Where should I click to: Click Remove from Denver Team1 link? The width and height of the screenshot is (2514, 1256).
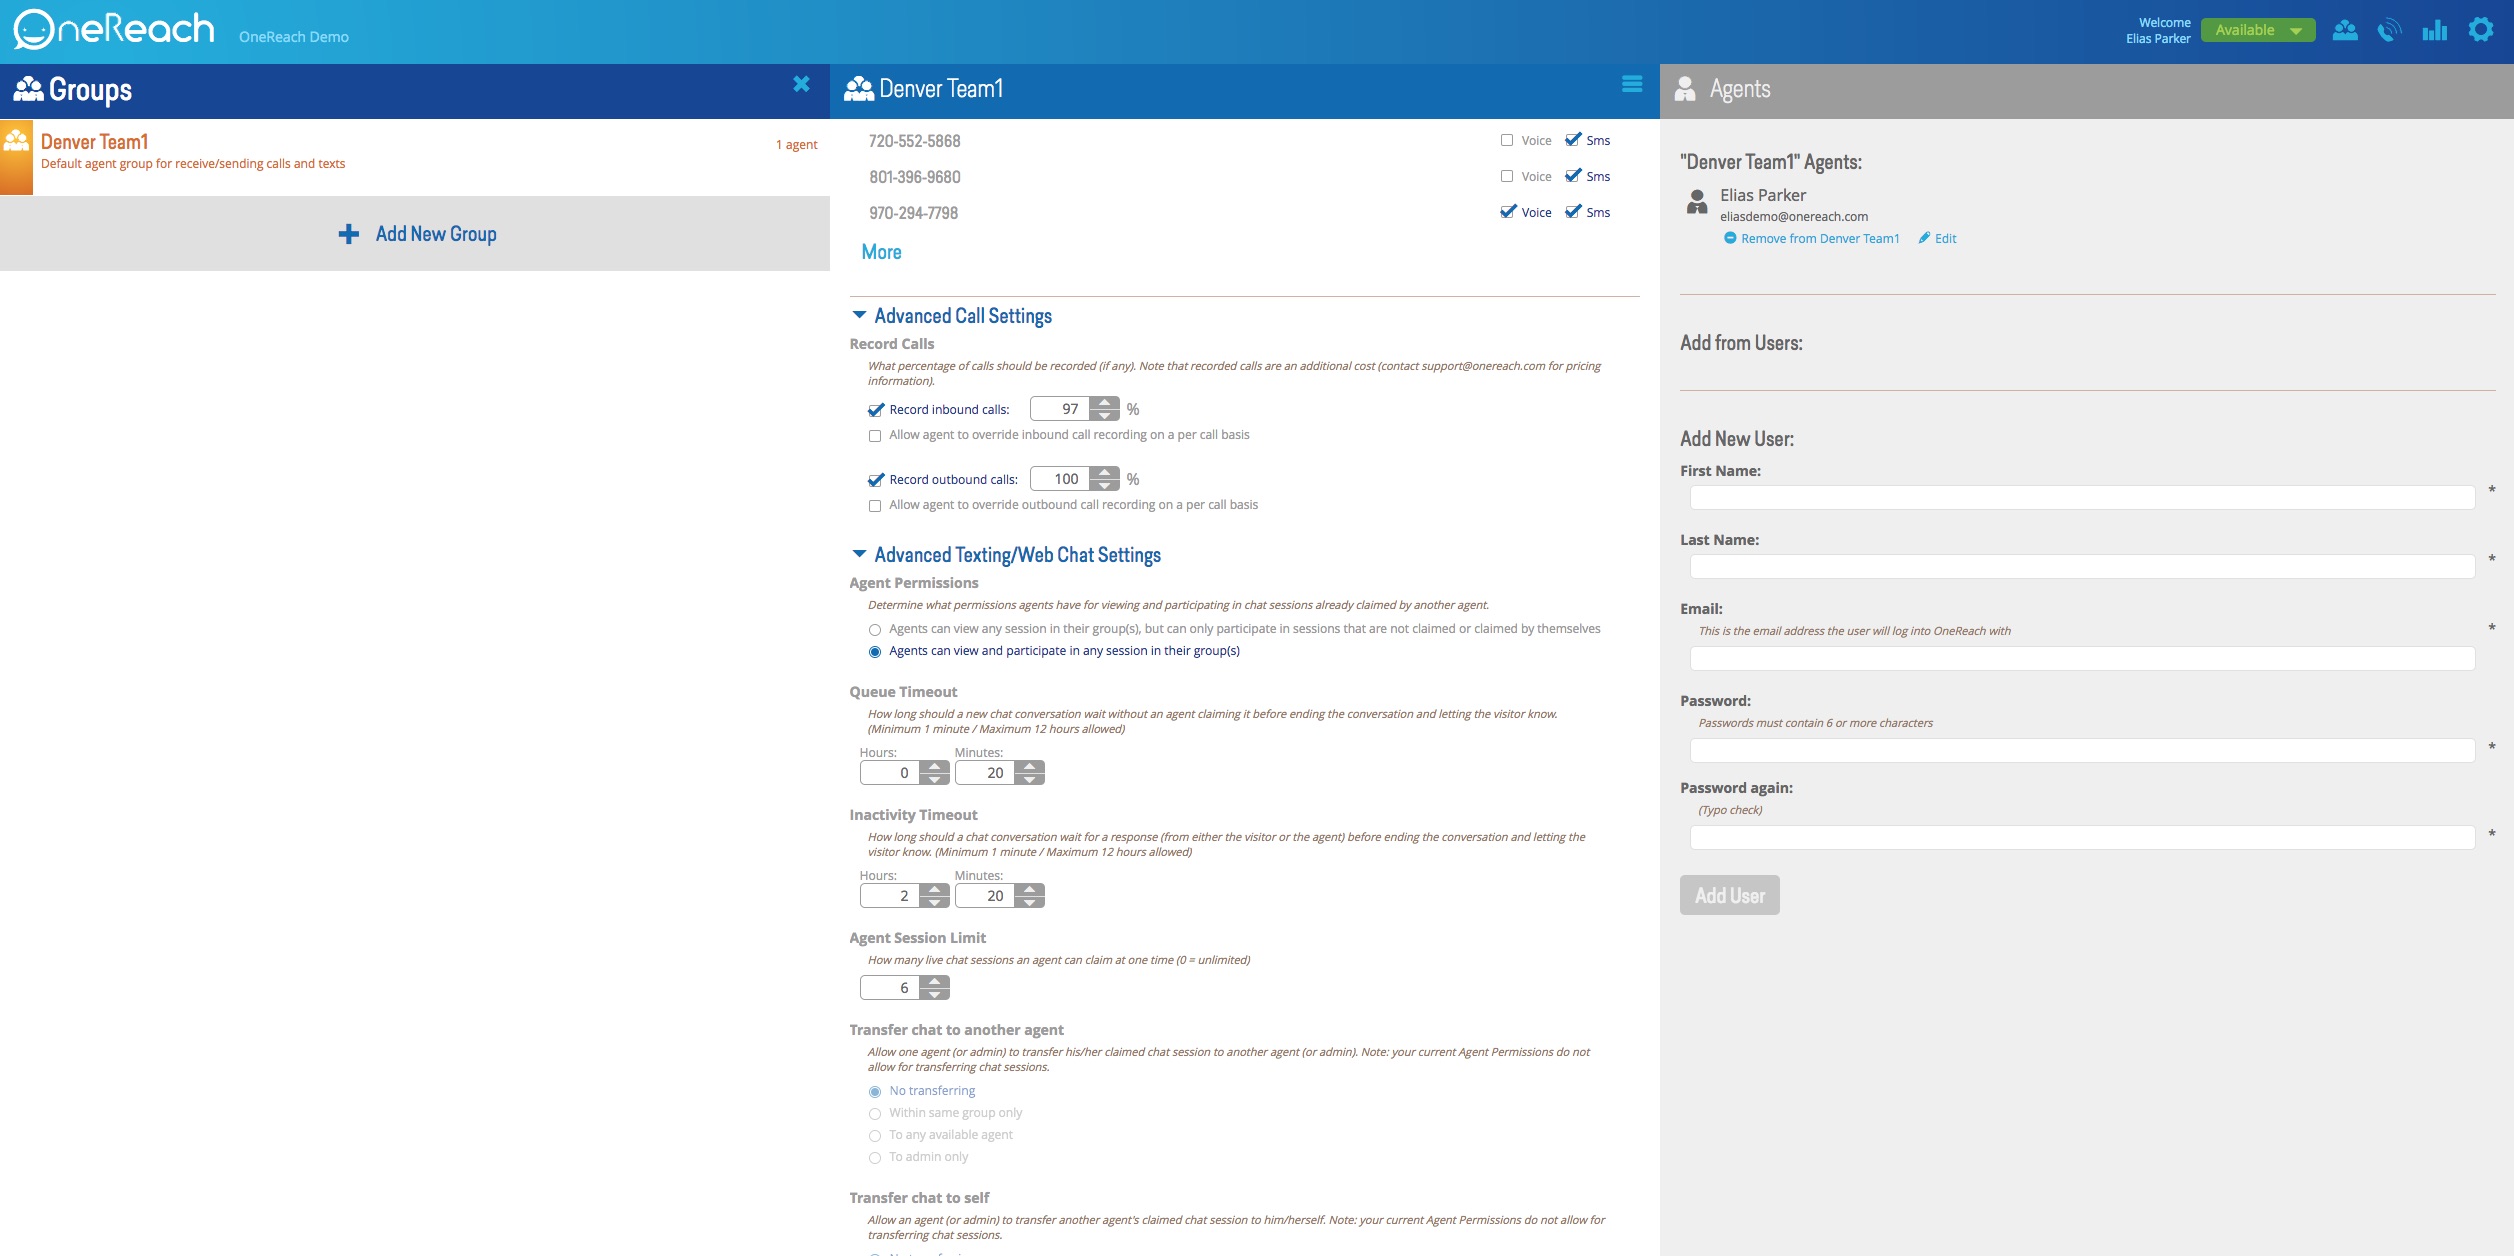(1818, 238)
